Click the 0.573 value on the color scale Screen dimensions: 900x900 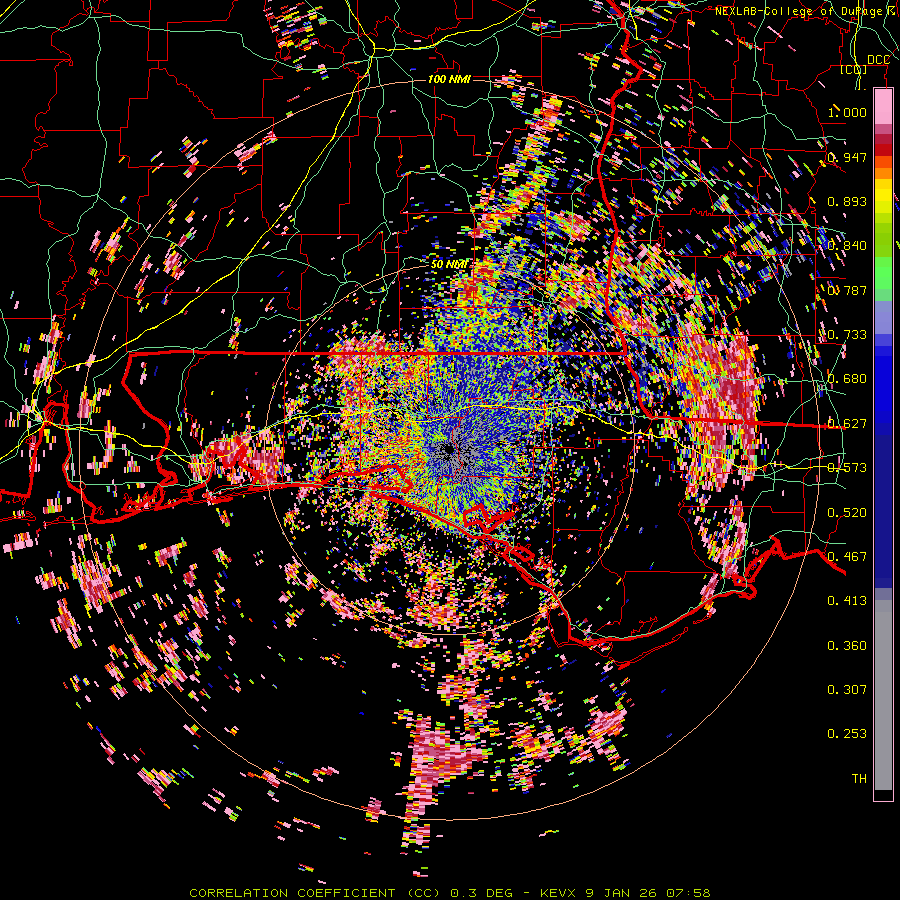click(x=847, y=468)
